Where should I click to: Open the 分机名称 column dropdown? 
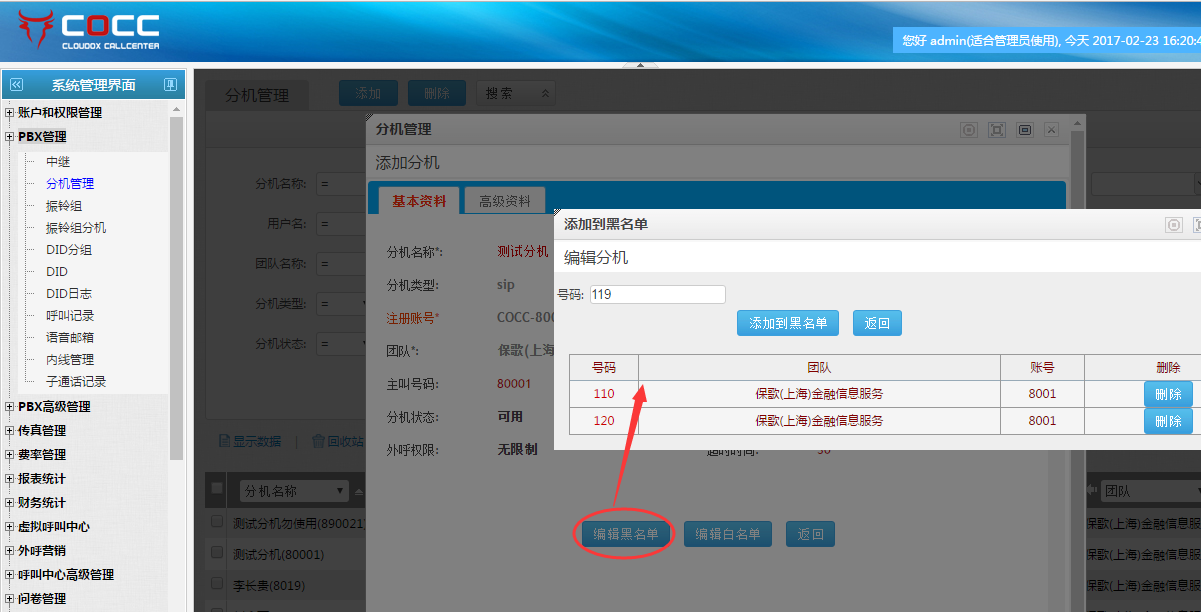tap(341, 491)
